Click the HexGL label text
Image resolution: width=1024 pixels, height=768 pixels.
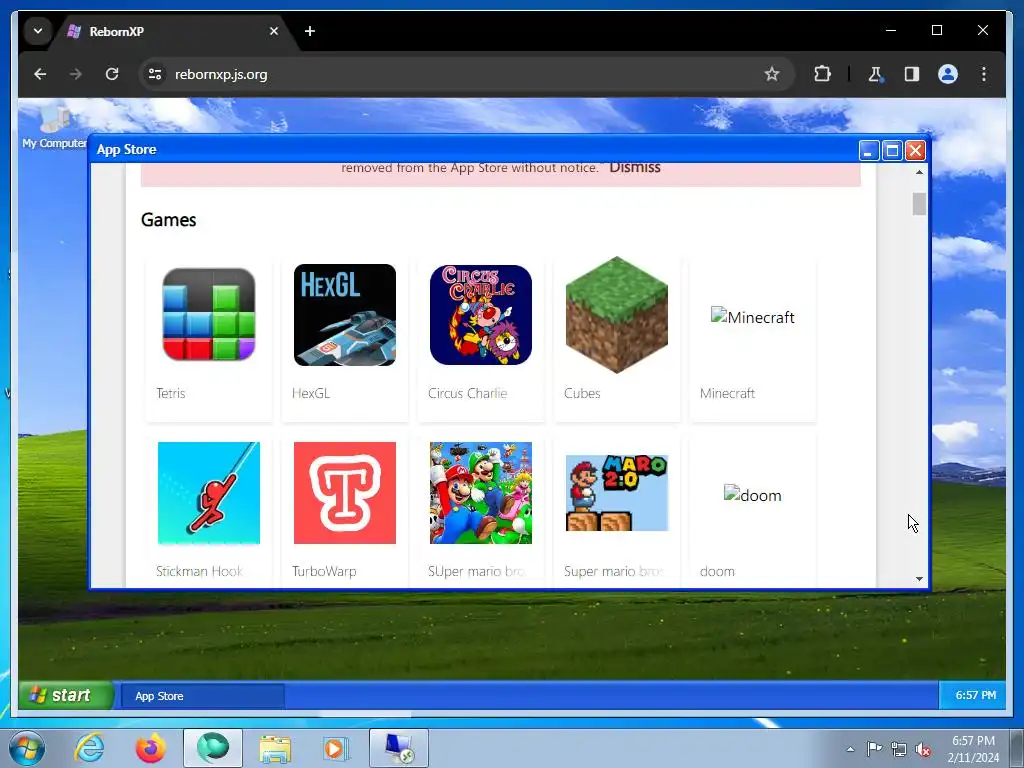(x=311, y=393)
